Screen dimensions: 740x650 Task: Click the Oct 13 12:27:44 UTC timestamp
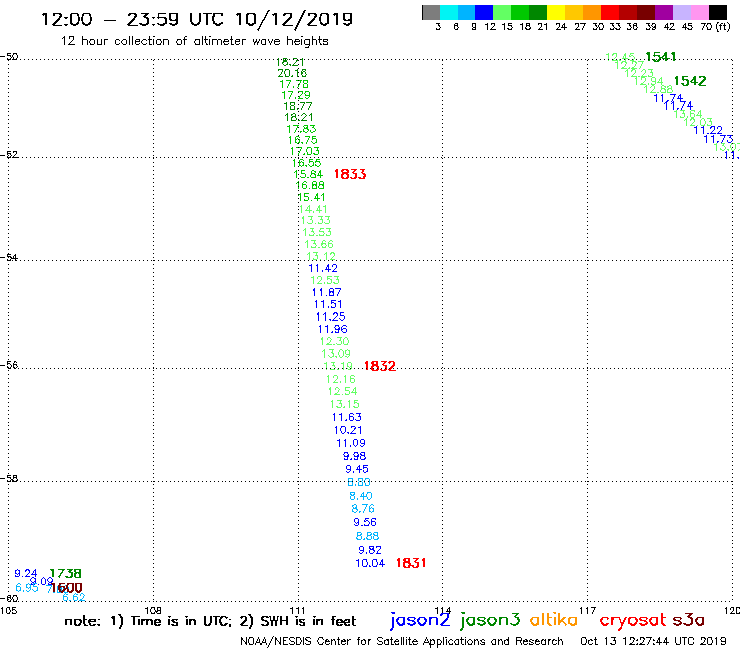653,642
